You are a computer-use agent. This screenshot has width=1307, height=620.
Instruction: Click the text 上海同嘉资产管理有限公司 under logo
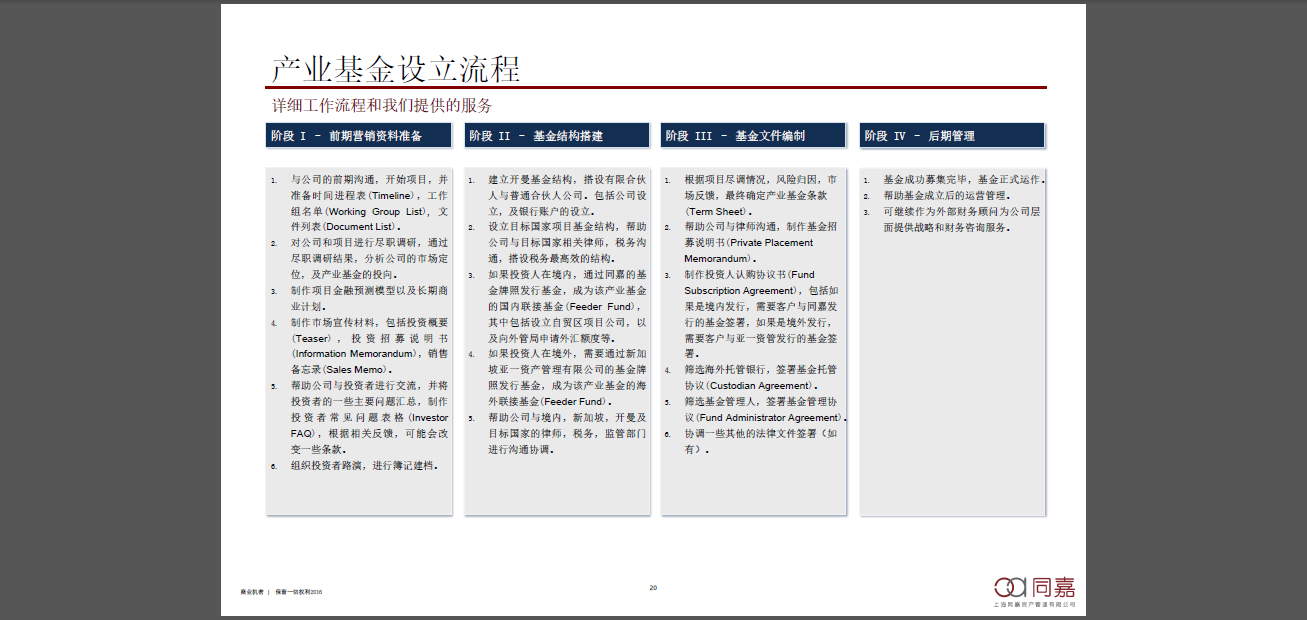click(x=1035, y=605)
